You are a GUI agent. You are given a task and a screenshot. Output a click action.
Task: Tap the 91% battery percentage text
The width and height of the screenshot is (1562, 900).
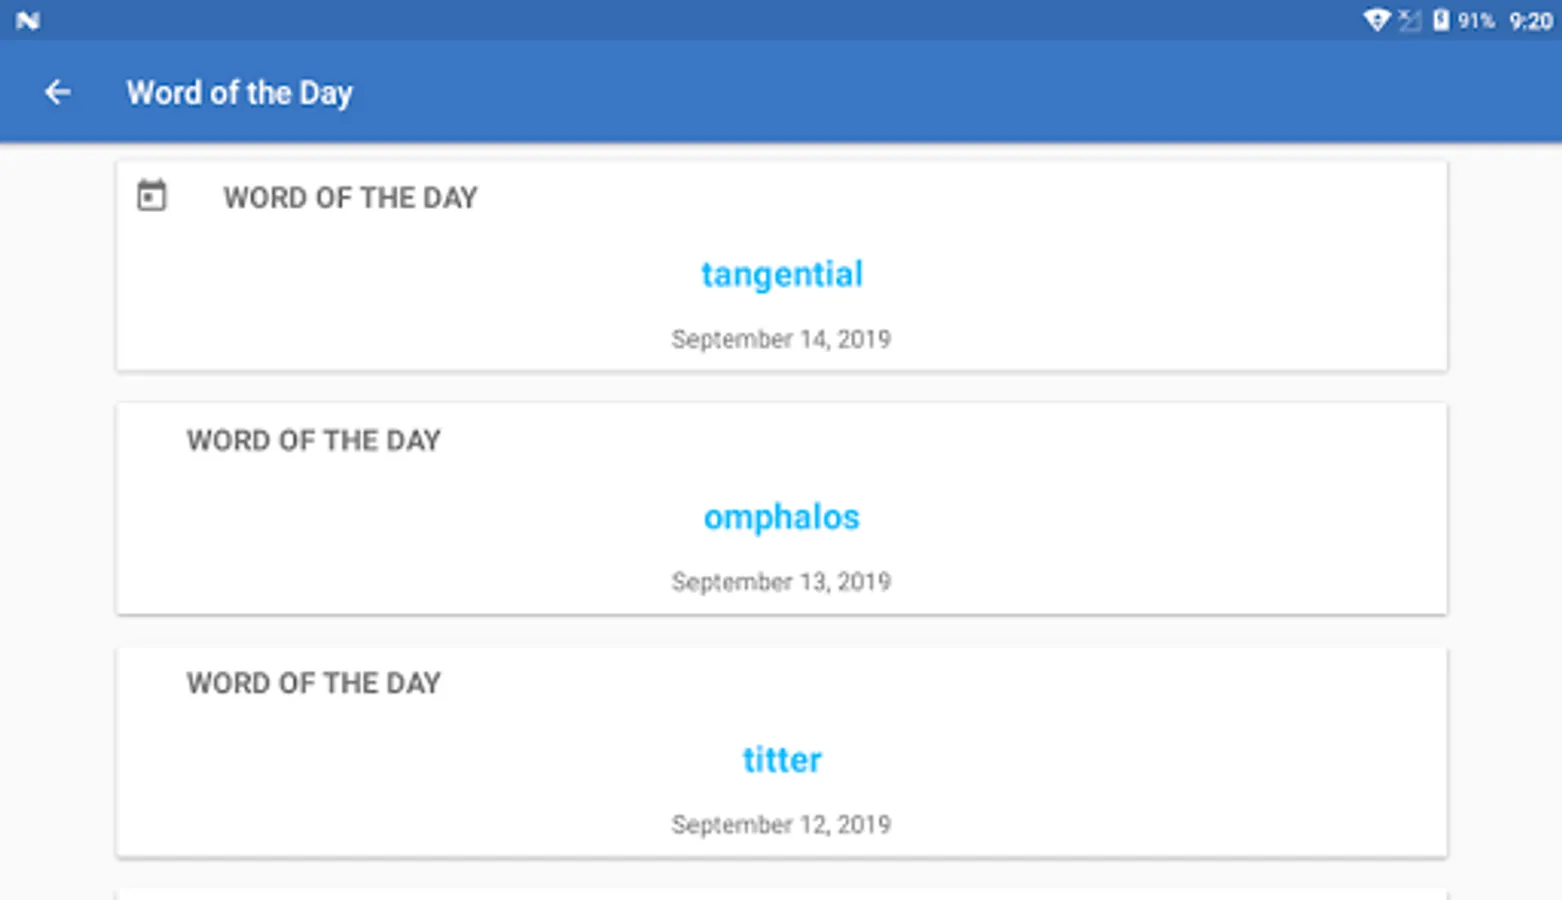point(1476,21)
